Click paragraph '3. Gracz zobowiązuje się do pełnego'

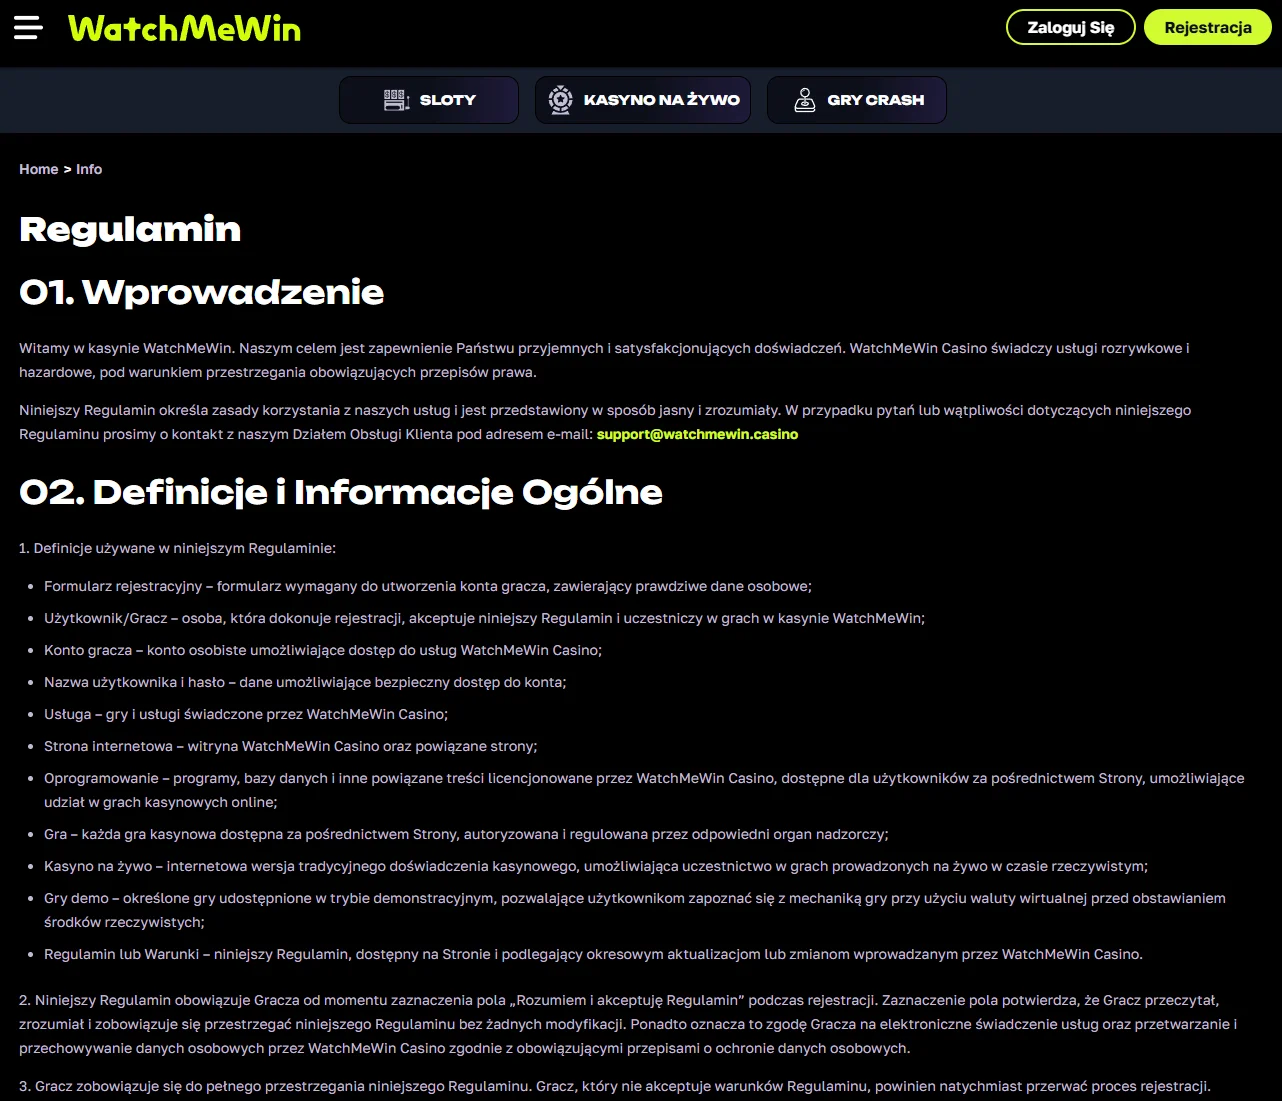[615, 1086]
